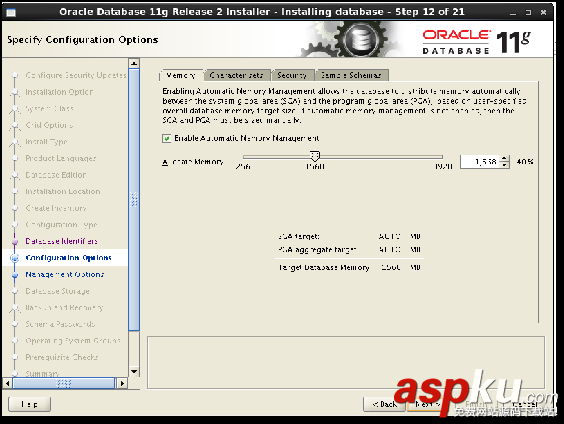This screenshot has height=424, width=564.
Task: Click sidebar horizontal scrollbar thumb
Action: pos(64,383)
